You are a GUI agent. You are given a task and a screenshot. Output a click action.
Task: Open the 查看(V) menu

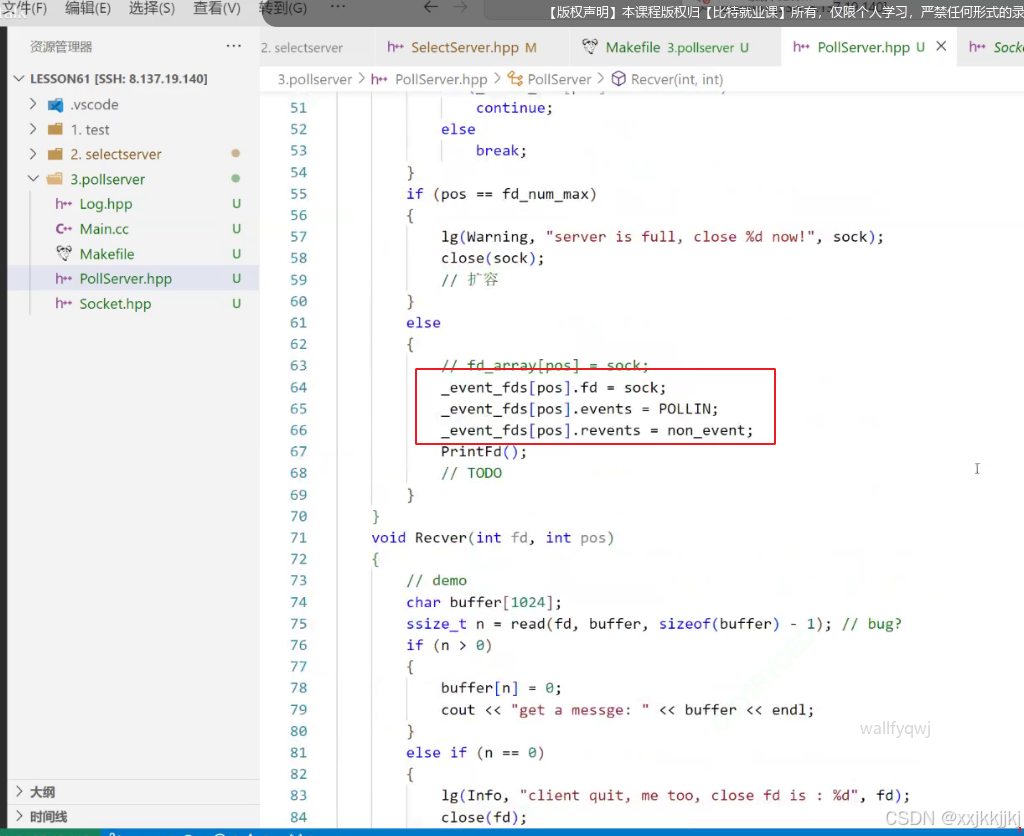point(217,8)
